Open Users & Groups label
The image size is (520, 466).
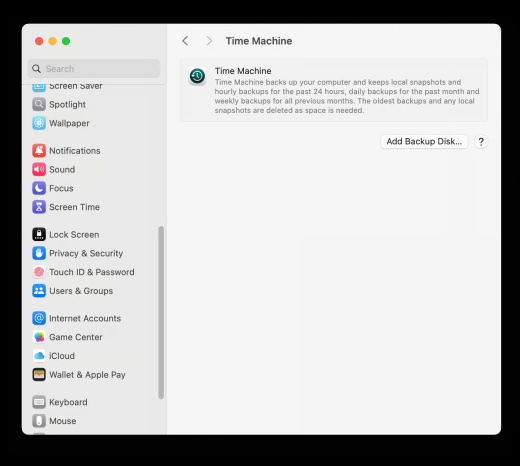coord(81,291)
